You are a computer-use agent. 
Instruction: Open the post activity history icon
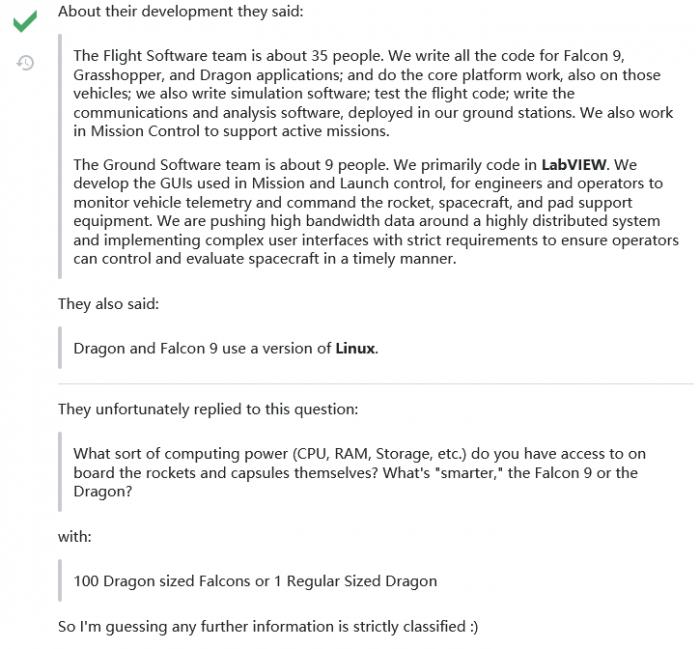click(27, 63)
